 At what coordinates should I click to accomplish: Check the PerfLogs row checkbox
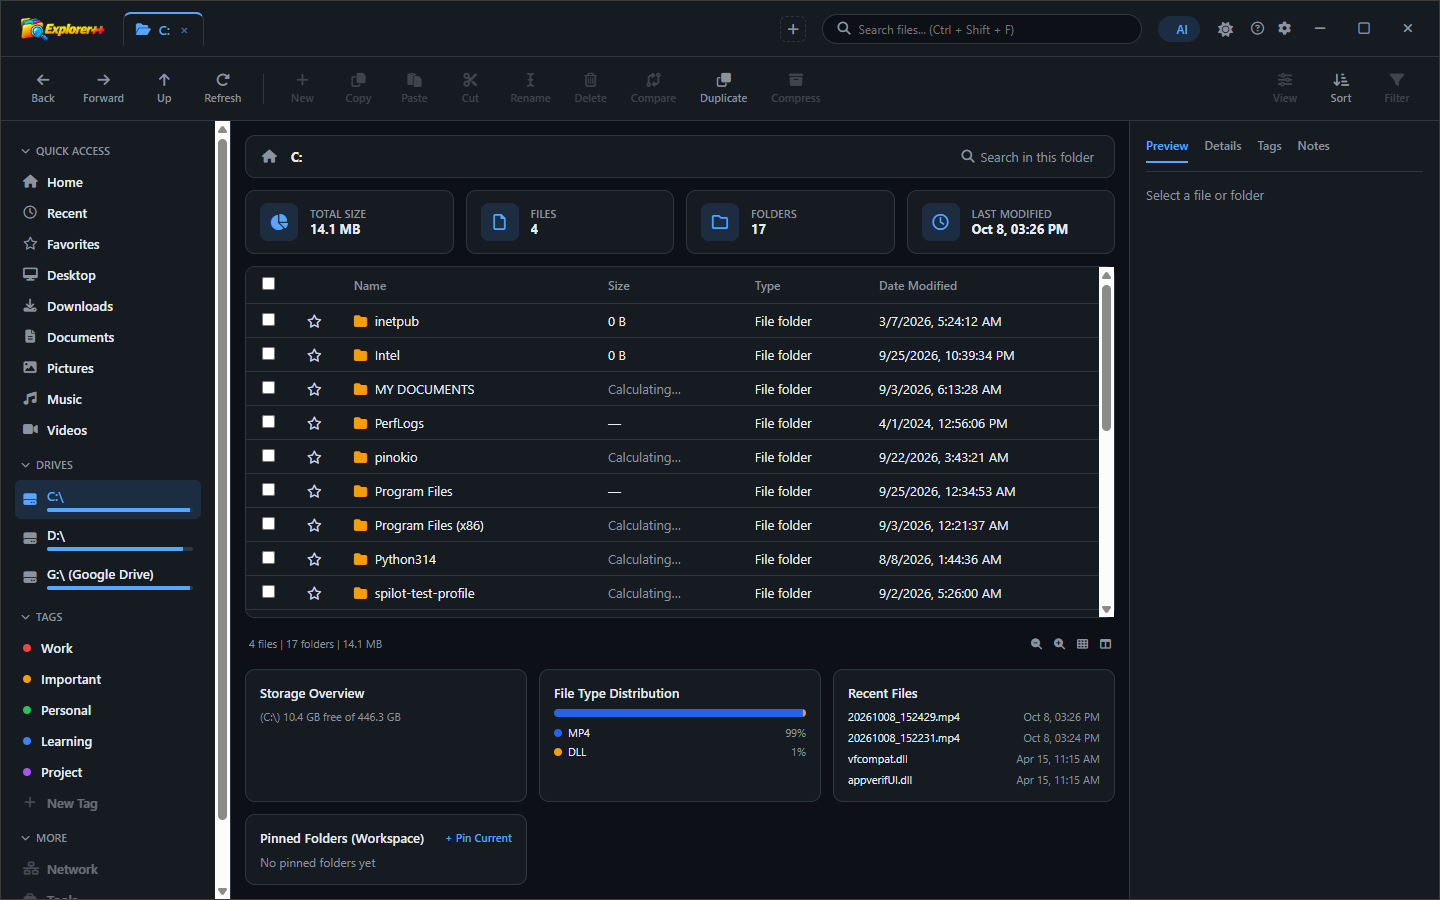click(x=268, y=422)
